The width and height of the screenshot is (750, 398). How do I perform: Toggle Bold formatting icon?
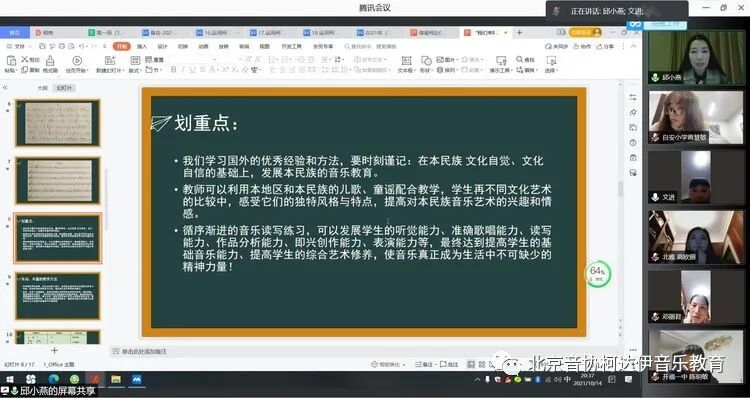[x=173, y=70]
